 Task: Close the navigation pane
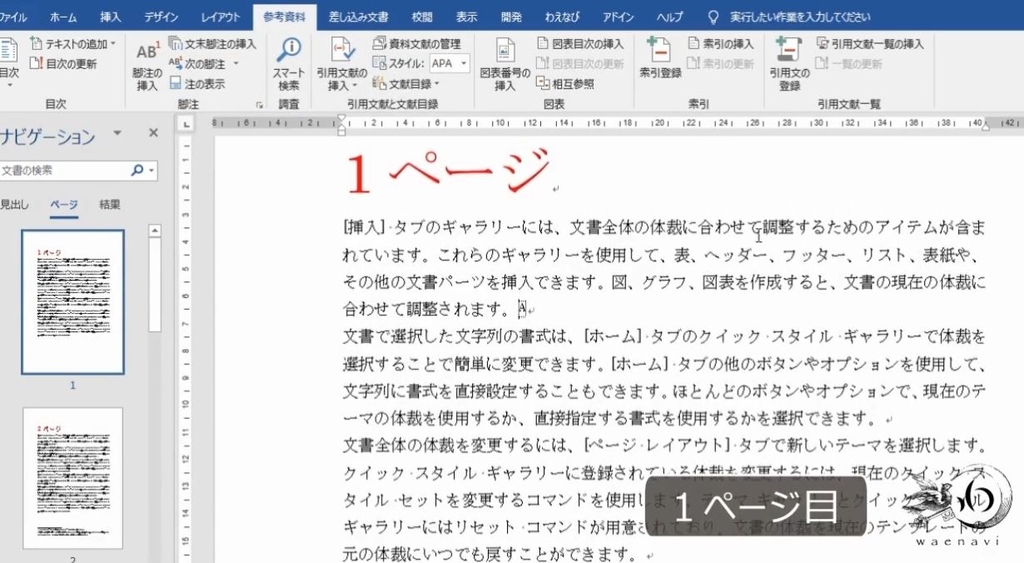(x=153, y=133)
